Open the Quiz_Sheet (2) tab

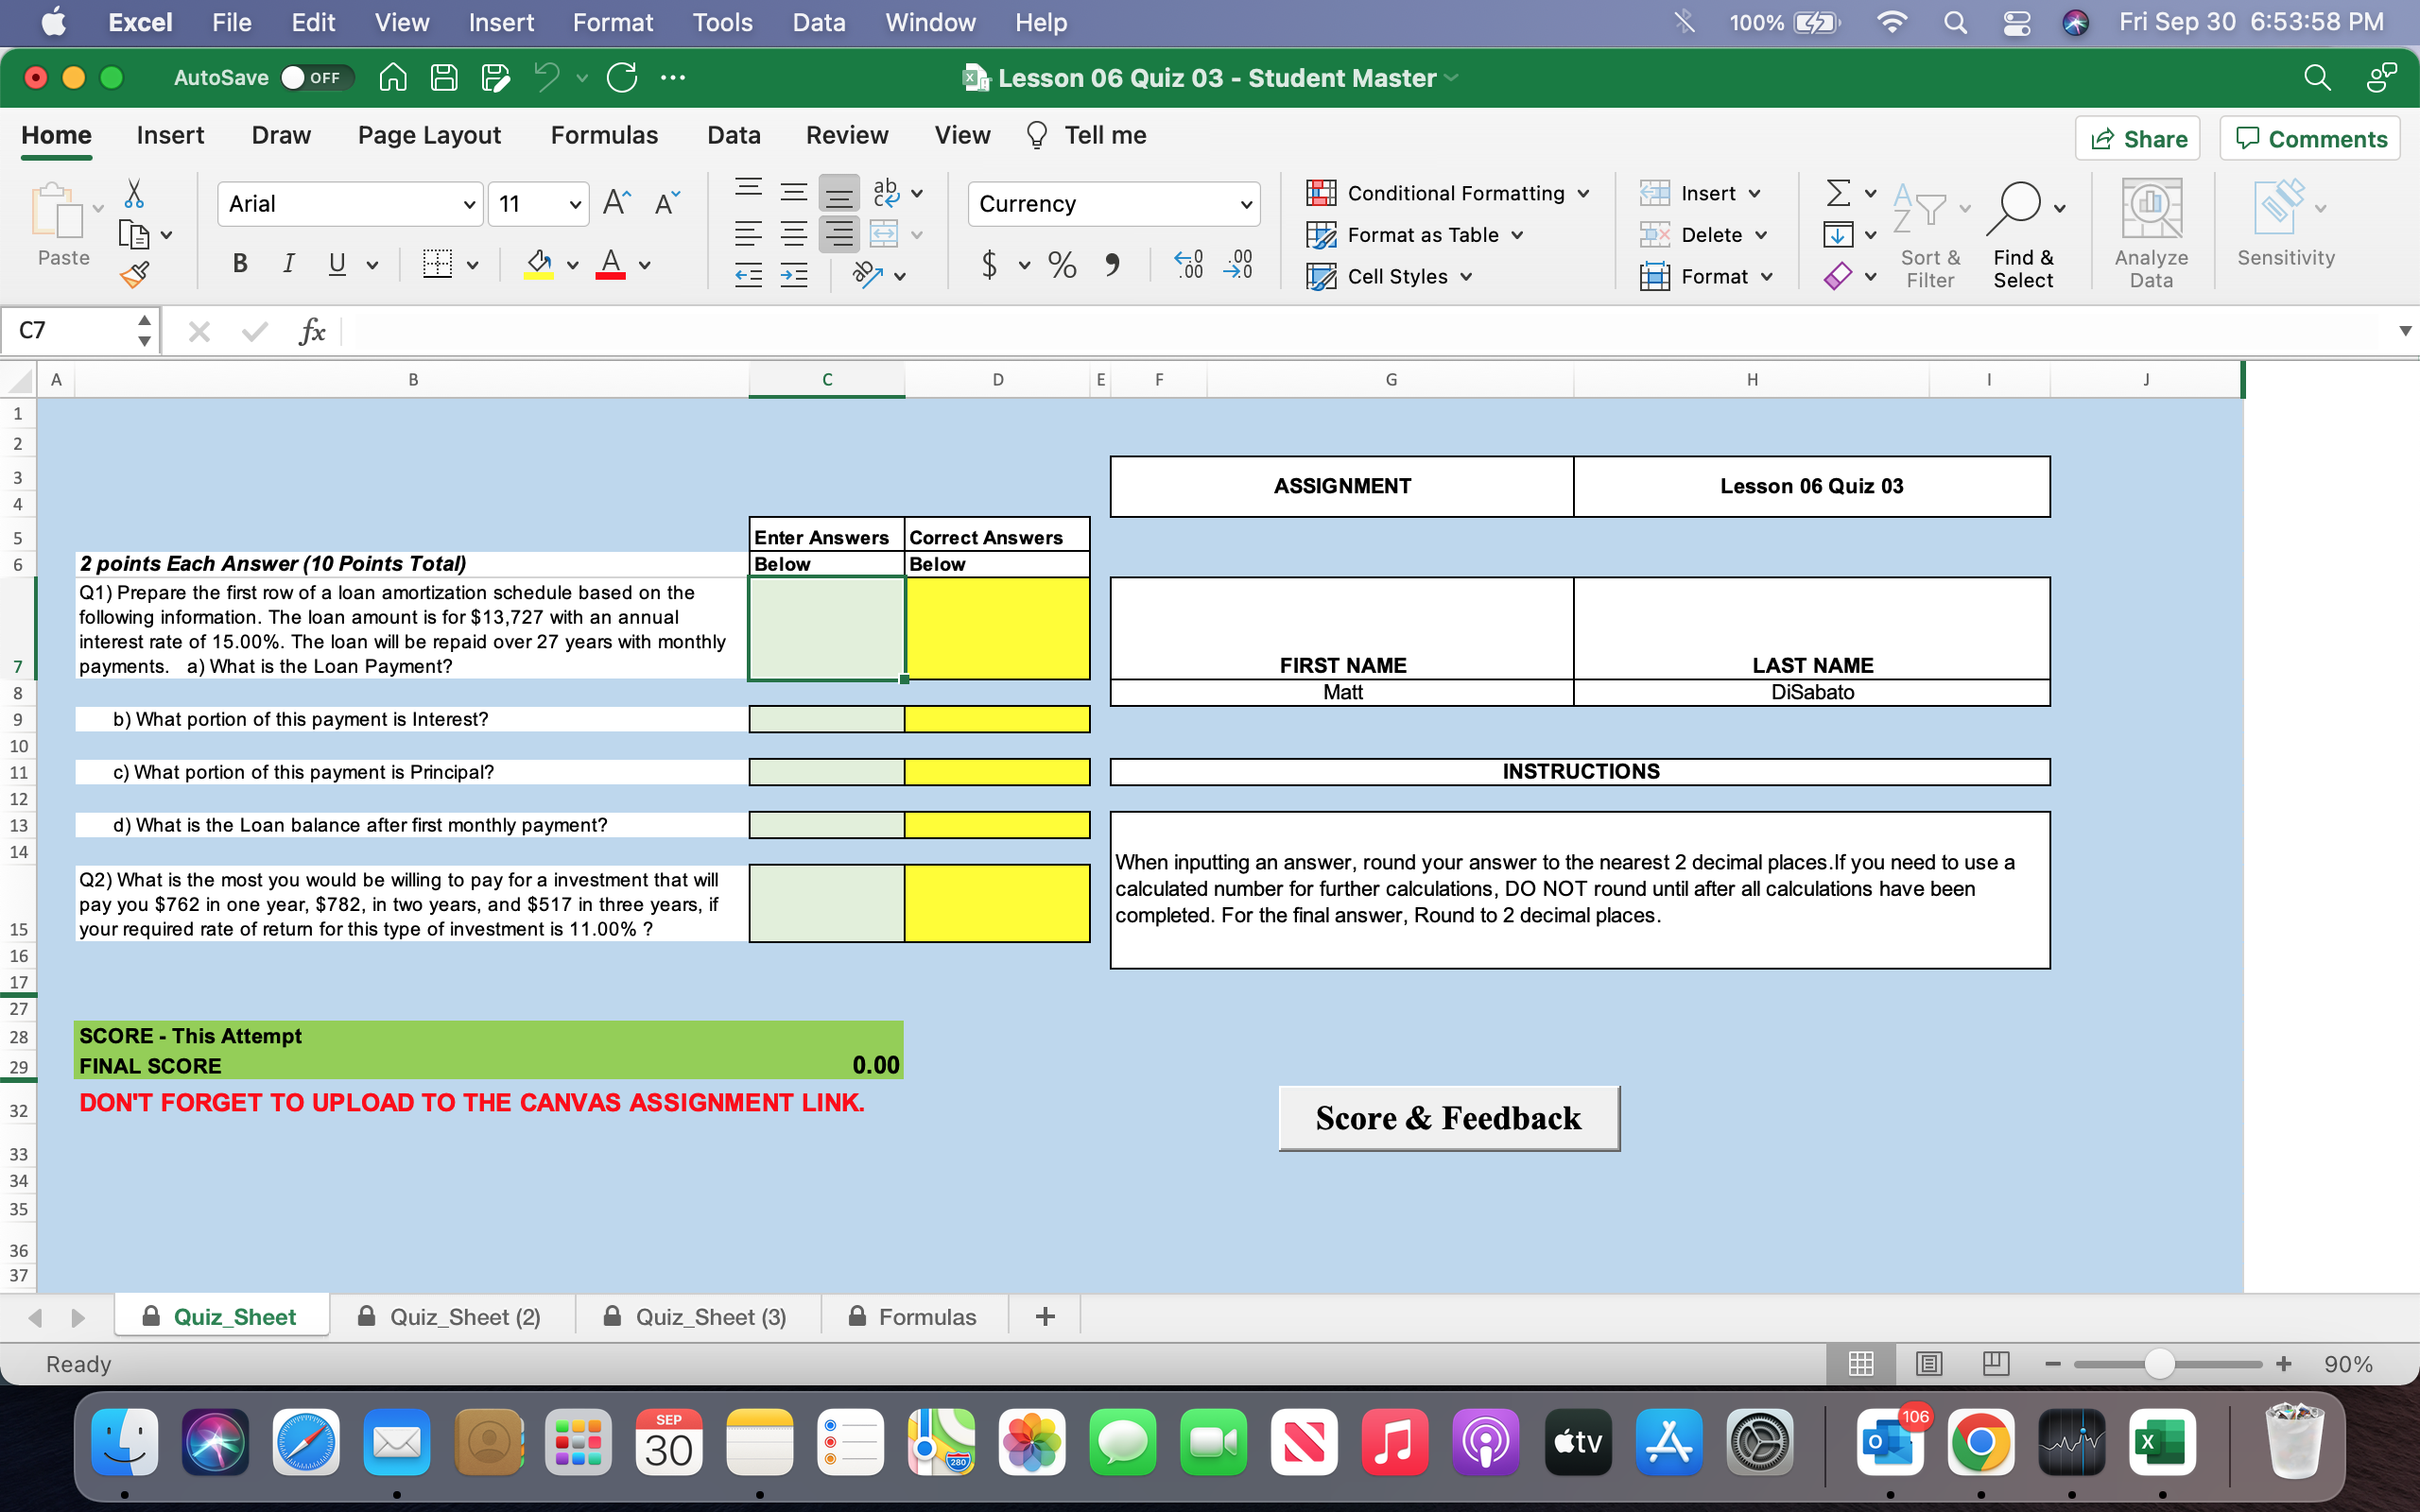pos(466,1316)
